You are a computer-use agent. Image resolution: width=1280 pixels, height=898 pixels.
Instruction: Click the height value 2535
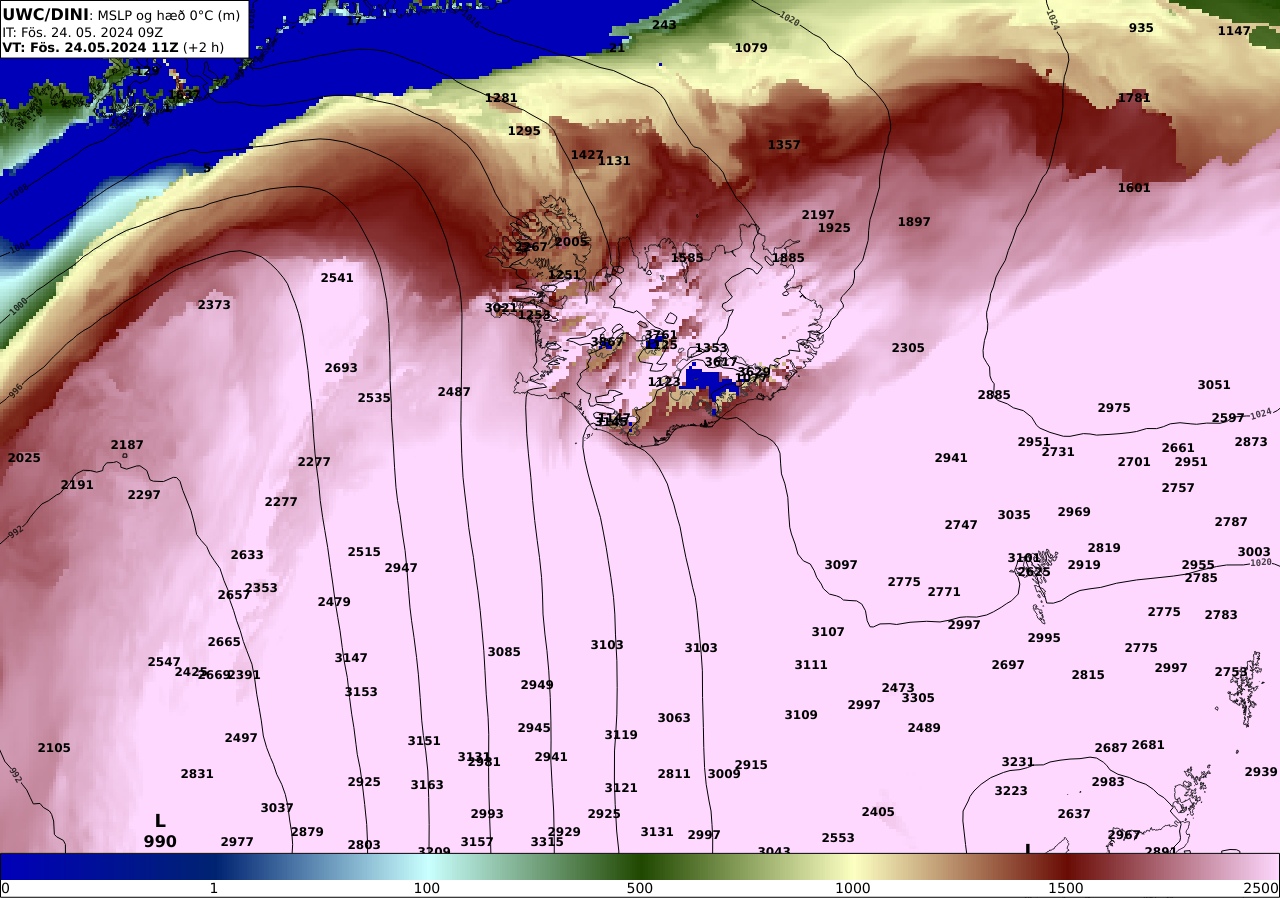click(x=374, y=398)
